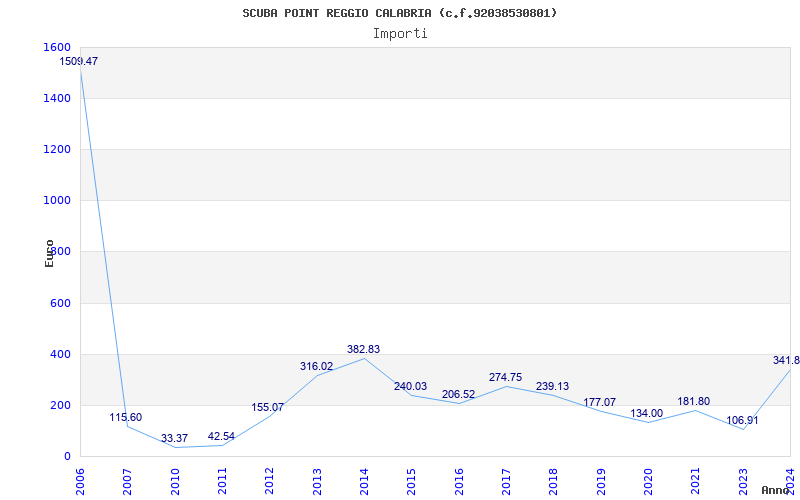This screenshot has width=800, height=500.
Task: Select the 400 y-axis tick label
Action: click(60, 355)
